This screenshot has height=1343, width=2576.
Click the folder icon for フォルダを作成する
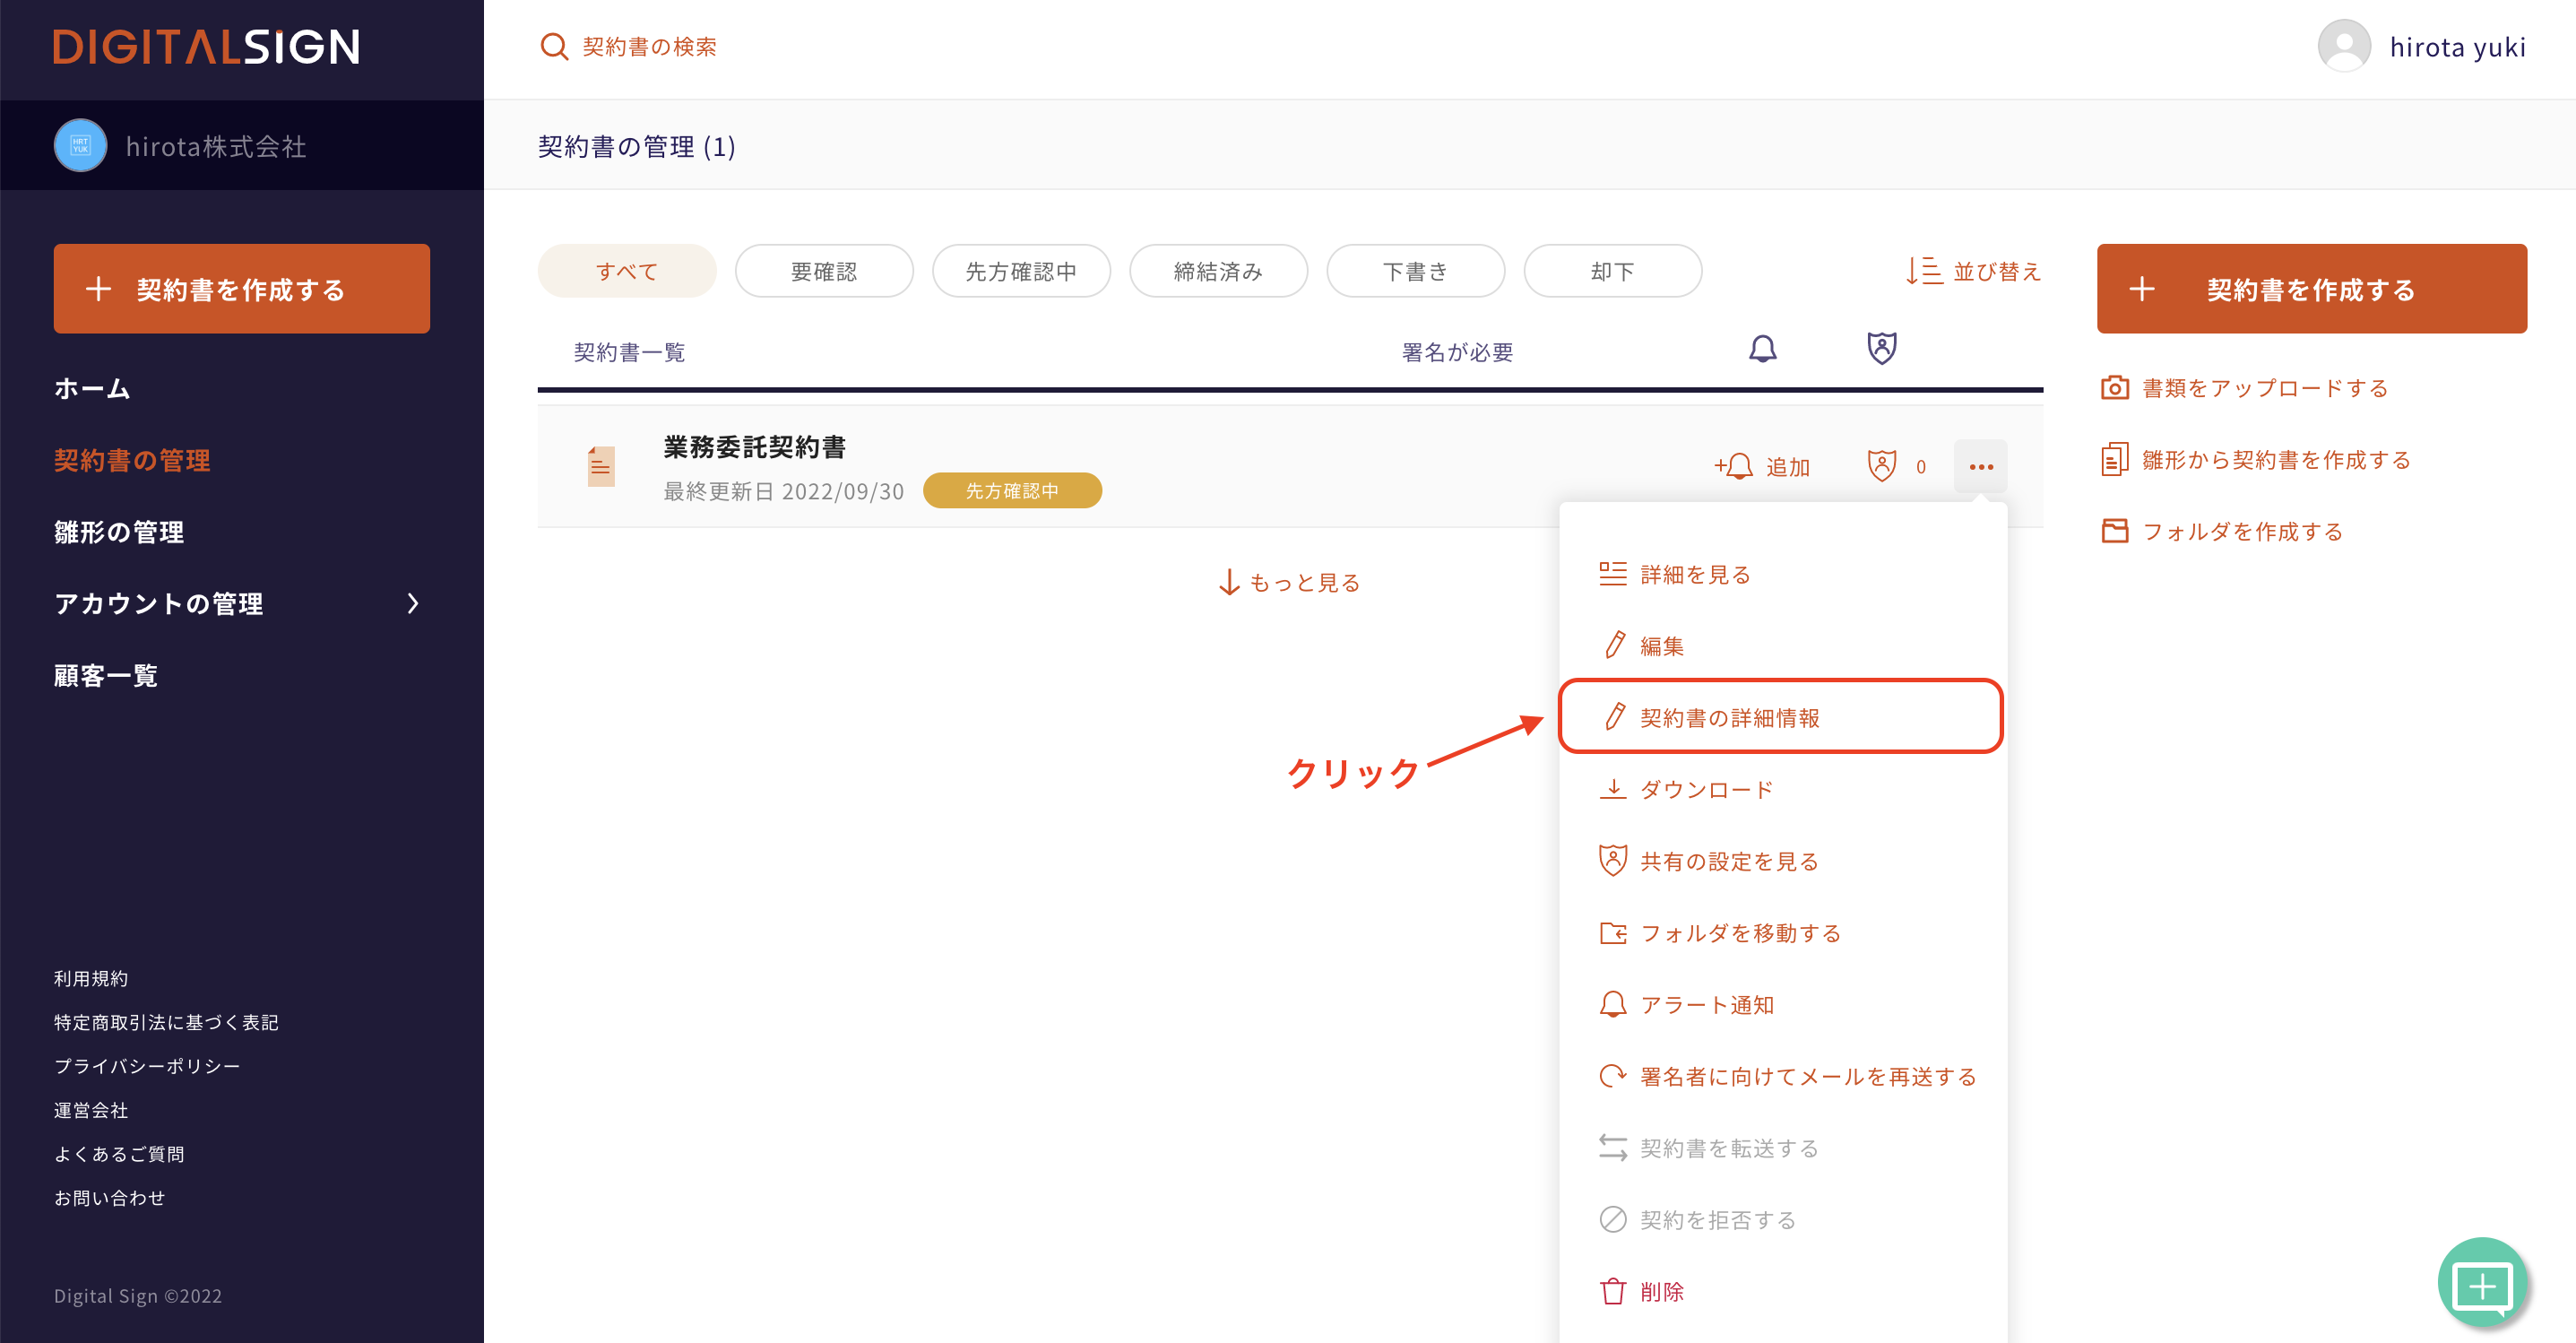[x=2115, y=531]
